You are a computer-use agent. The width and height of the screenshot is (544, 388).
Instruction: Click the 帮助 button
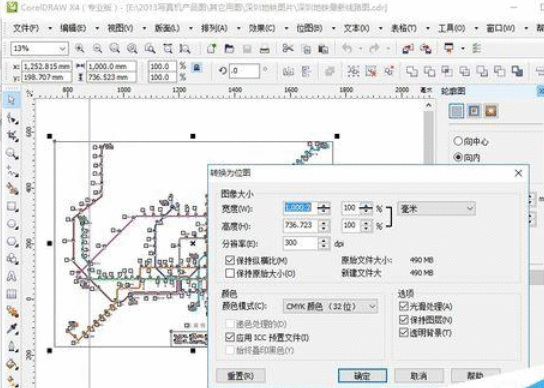coord(476,376)
